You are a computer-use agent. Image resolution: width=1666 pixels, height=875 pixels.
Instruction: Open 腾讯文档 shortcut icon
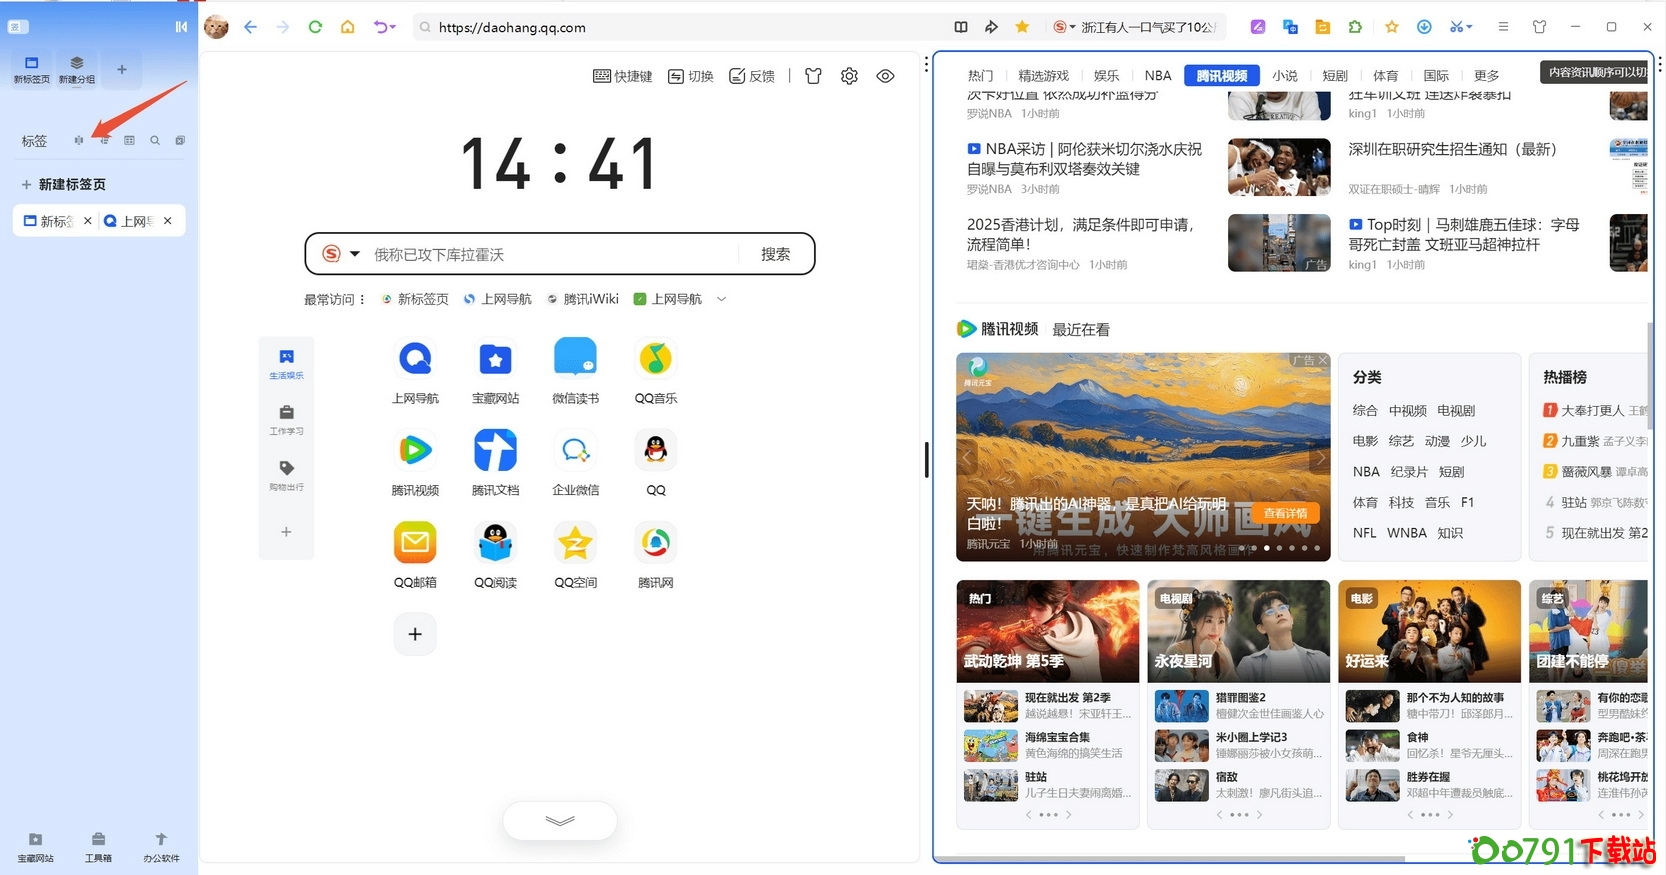(495, 451)
